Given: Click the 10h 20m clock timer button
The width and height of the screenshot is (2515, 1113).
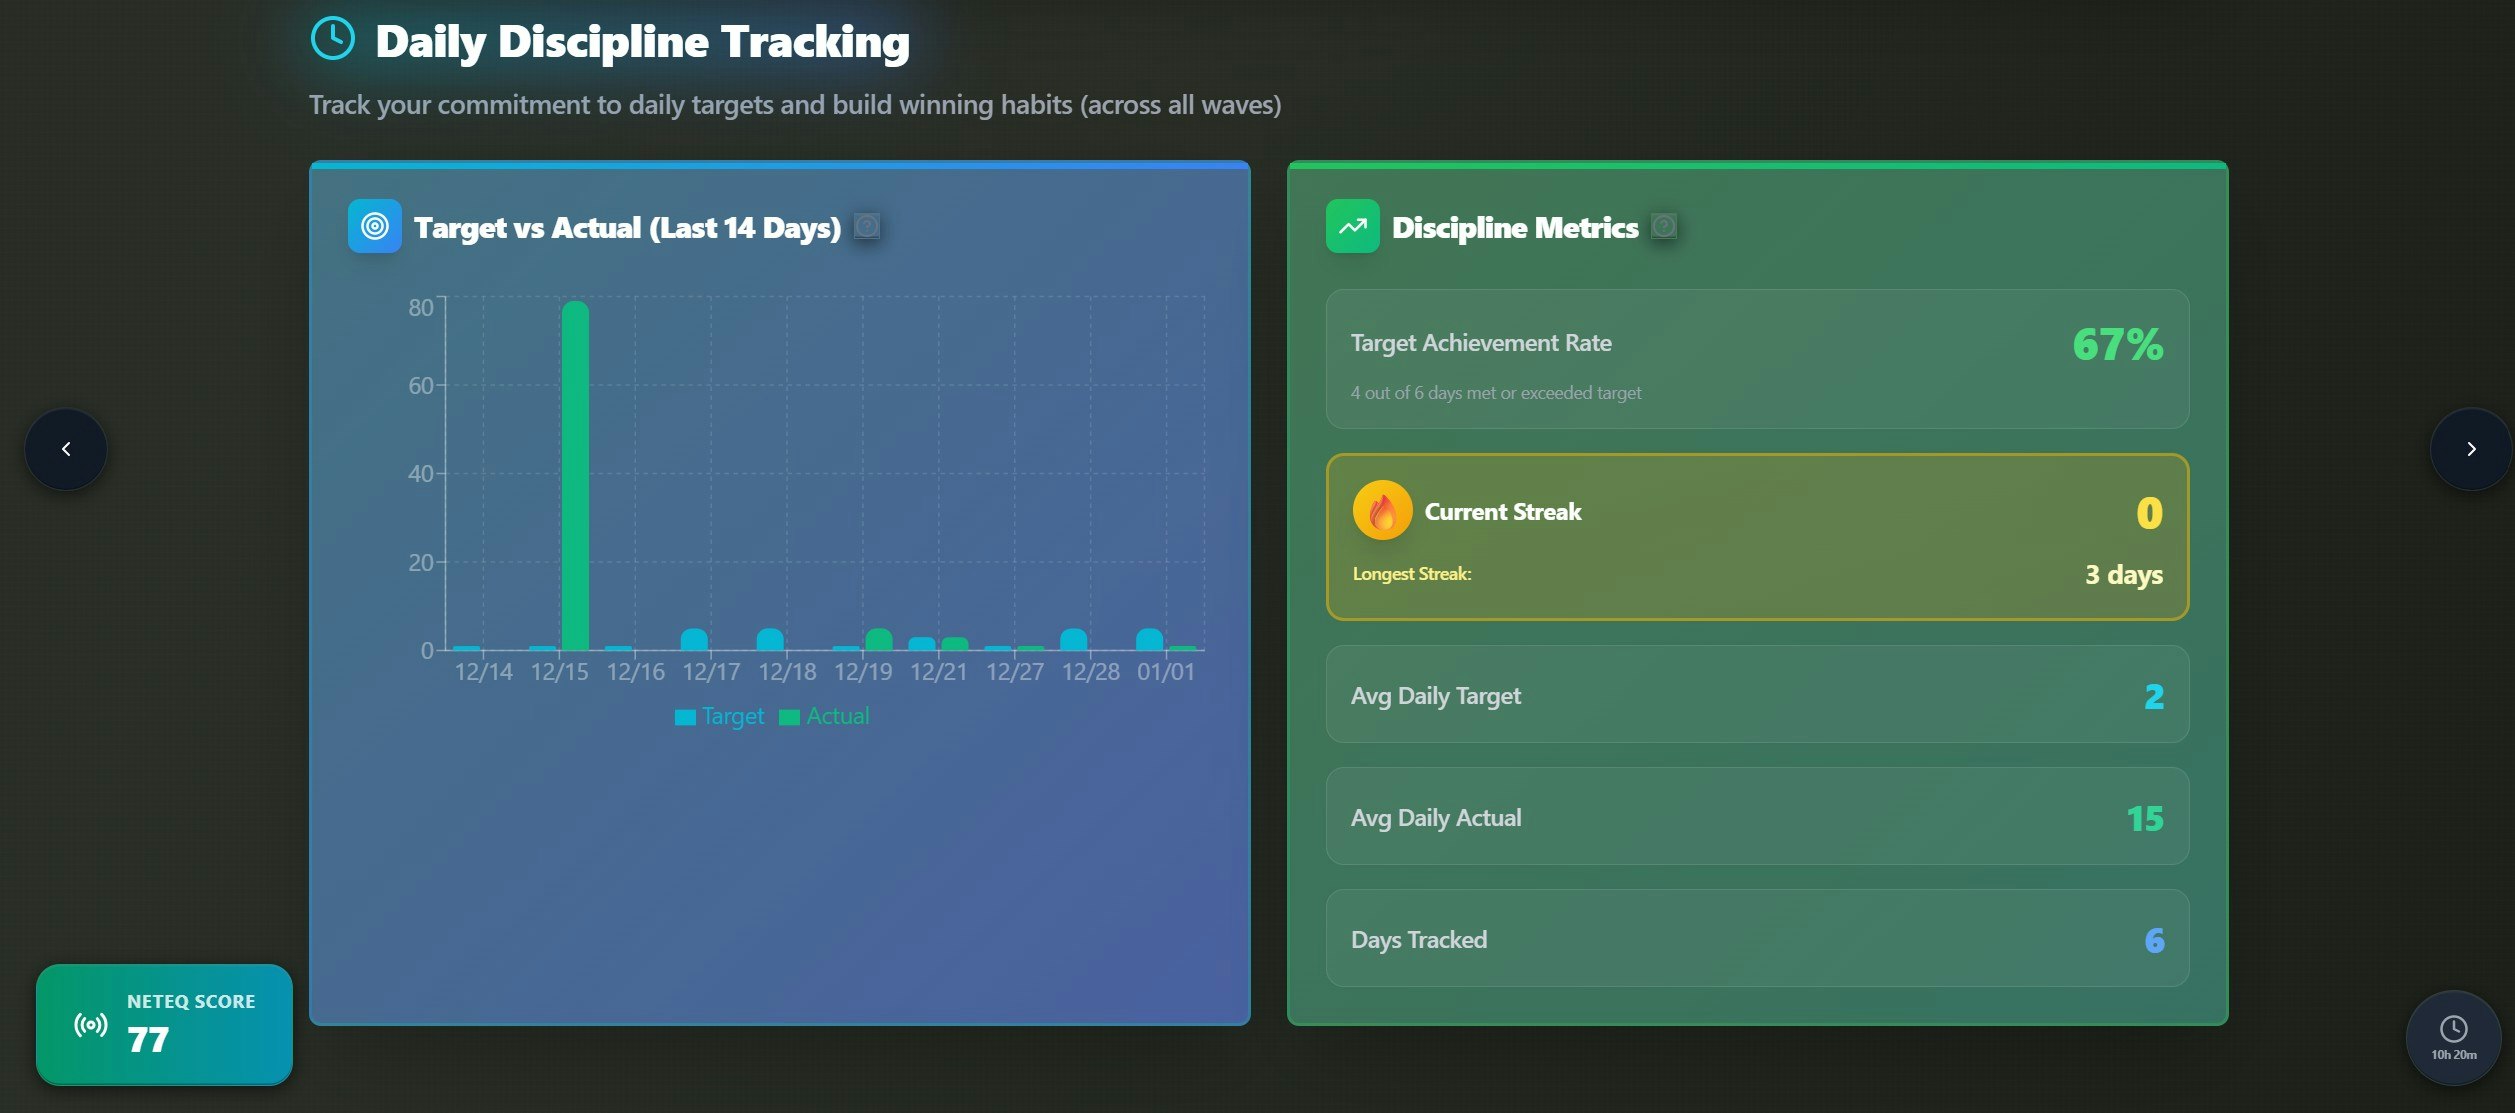Looking at the screenshot, I should tap(2453, 1037).
